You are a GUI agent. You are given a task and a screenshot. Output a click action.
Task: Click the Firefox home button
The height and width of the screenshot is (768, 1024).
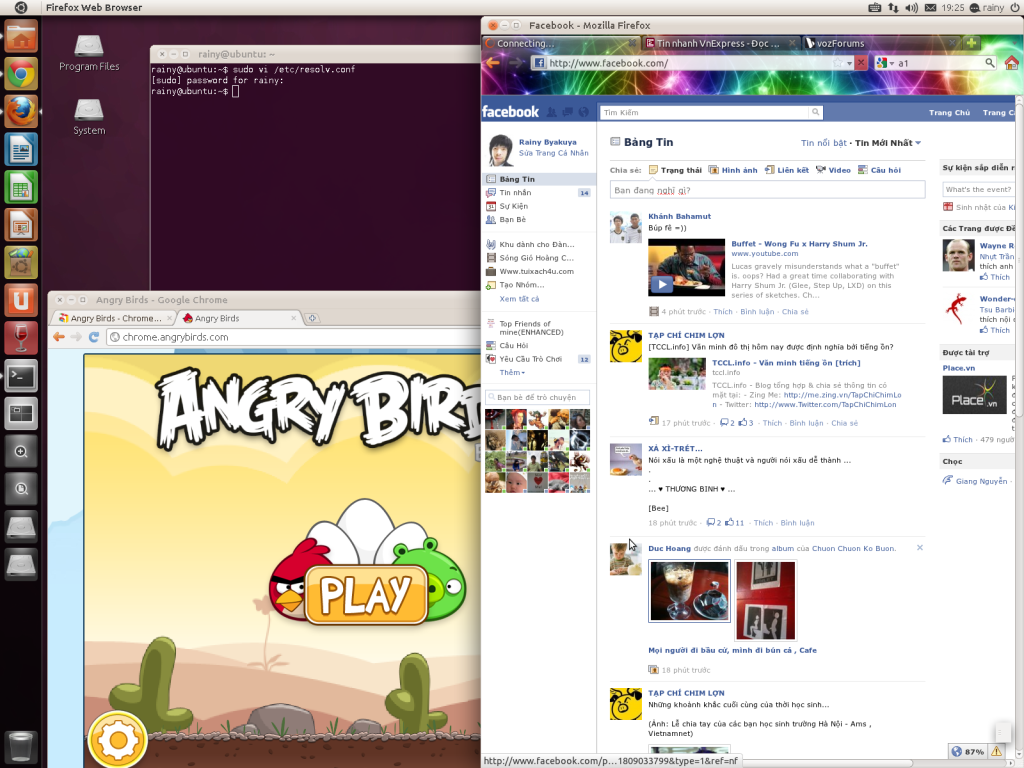pos(1012,63)
